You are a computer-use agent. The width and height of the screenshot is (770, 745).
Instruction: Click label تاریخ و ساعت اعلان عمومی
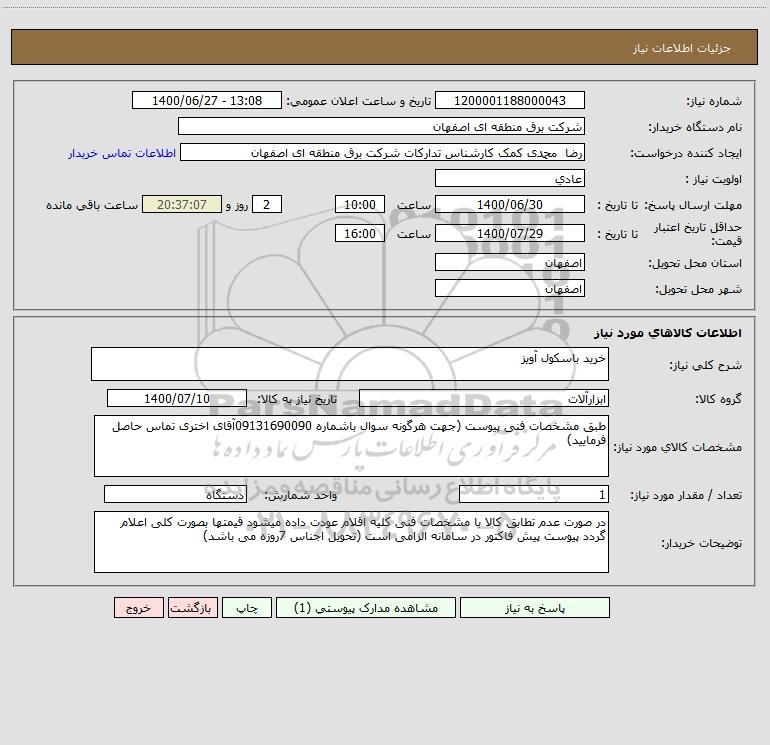pyautogui.click(x=358, y=101)
